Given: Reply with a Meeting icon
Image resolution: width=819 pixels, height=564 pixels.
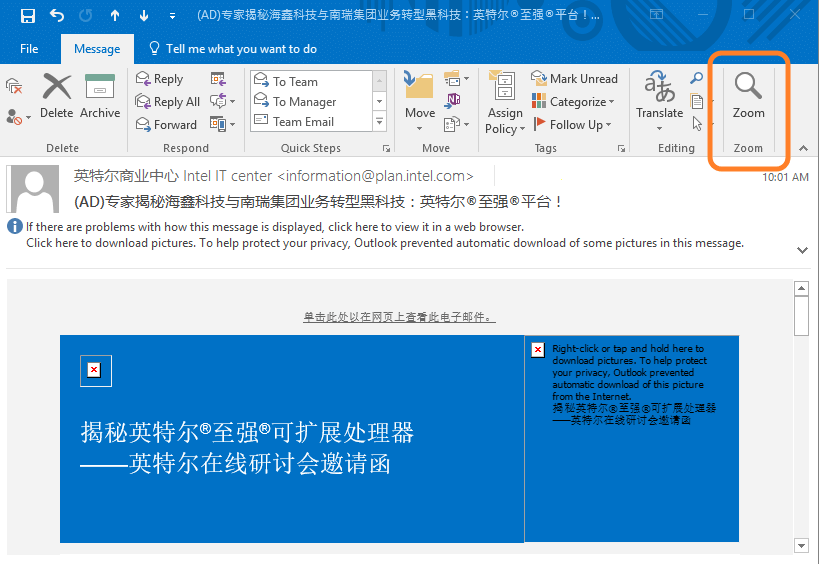Looking at the screenshot, I should pyautogui.click(x=218, y=79).
